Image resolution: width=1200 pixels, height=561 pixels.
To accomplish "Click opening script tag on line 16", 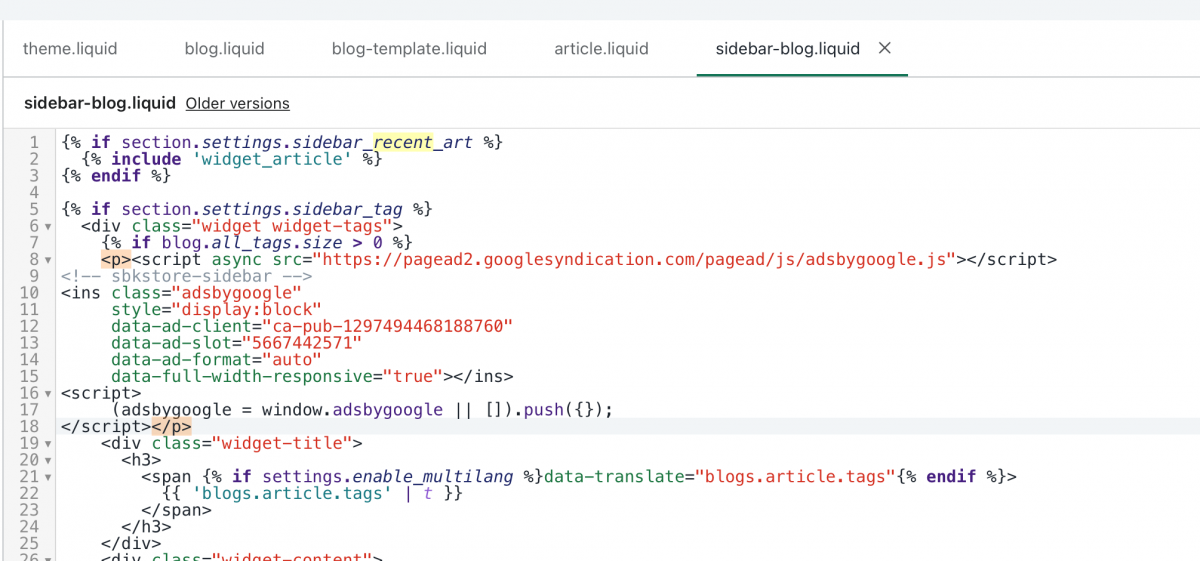I will coord(101,393).
